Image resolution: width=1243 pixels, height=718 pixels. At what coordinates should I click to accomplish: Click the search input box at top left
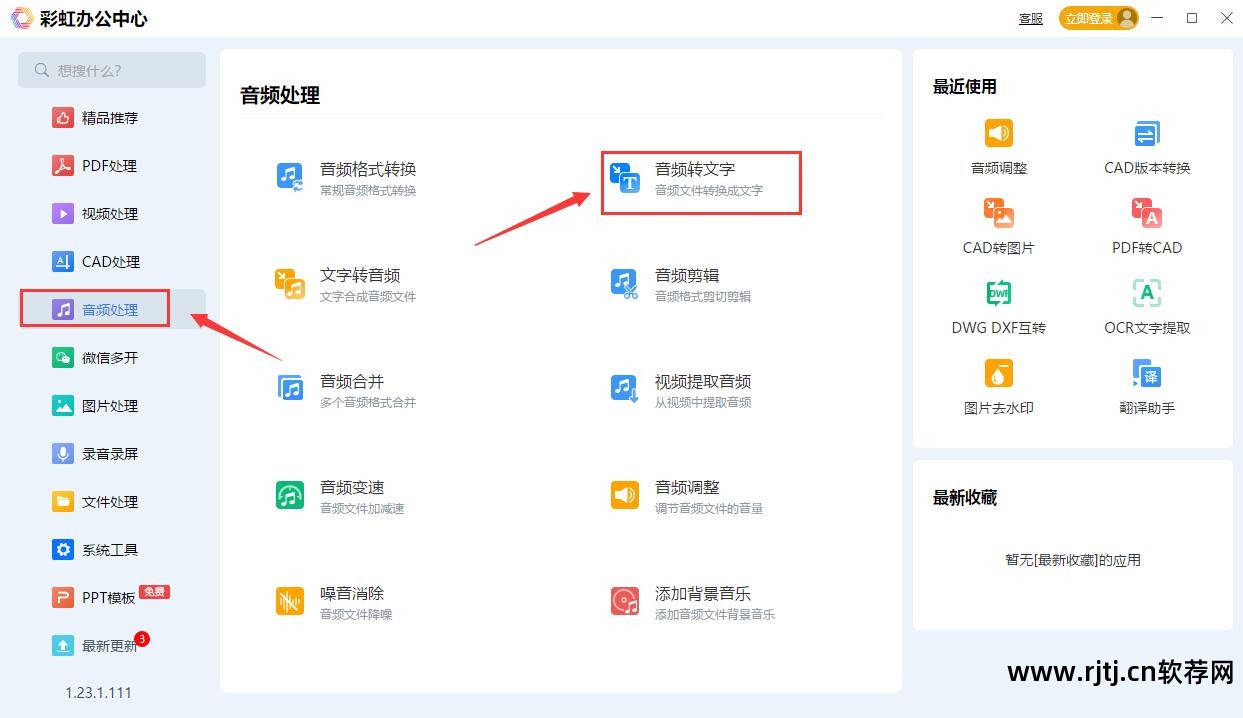coord(111,70)
